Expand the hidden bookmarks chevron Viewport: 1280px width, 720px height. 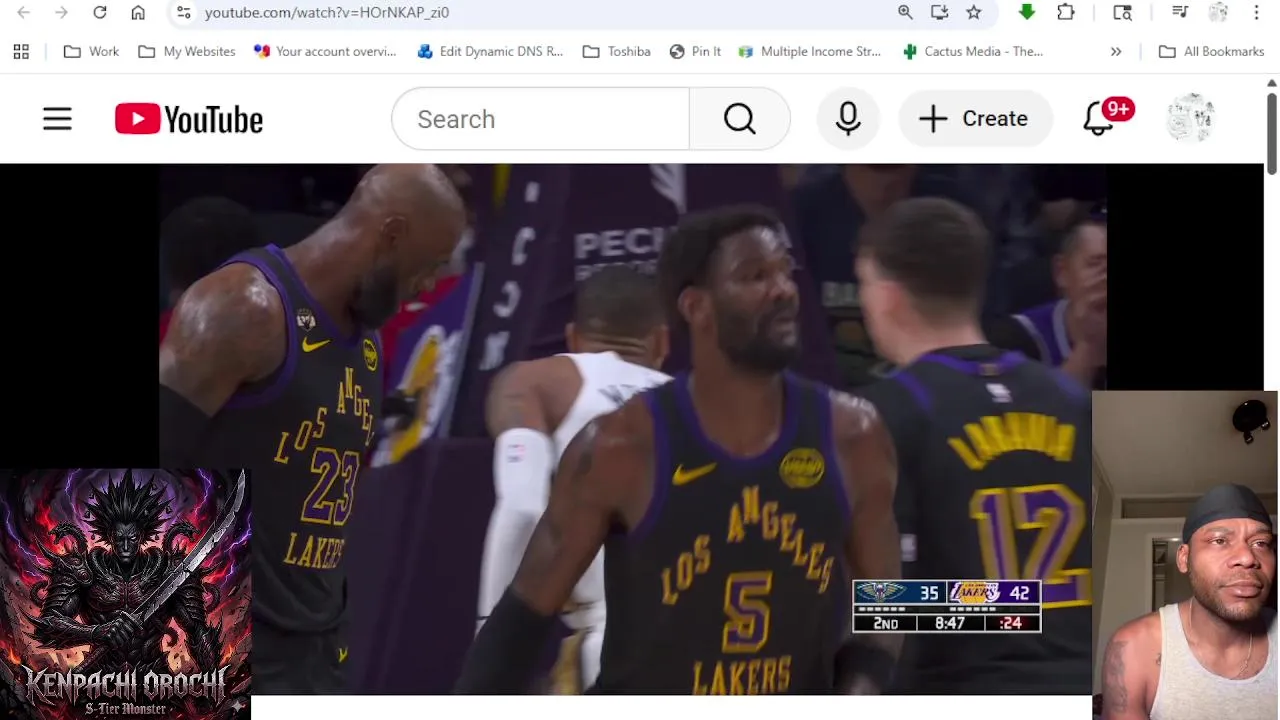(x=1116, y=52)
